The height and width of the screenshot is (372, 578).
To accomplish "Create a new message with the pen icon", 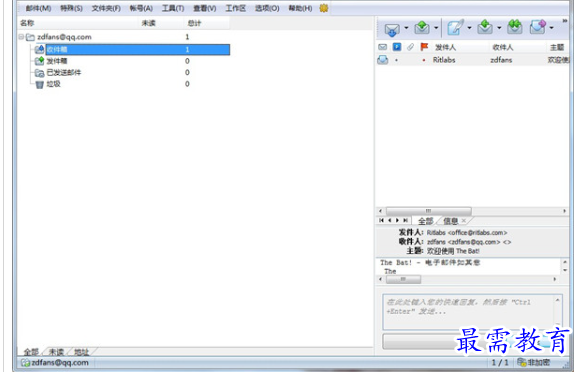I will tap(455, 28).
